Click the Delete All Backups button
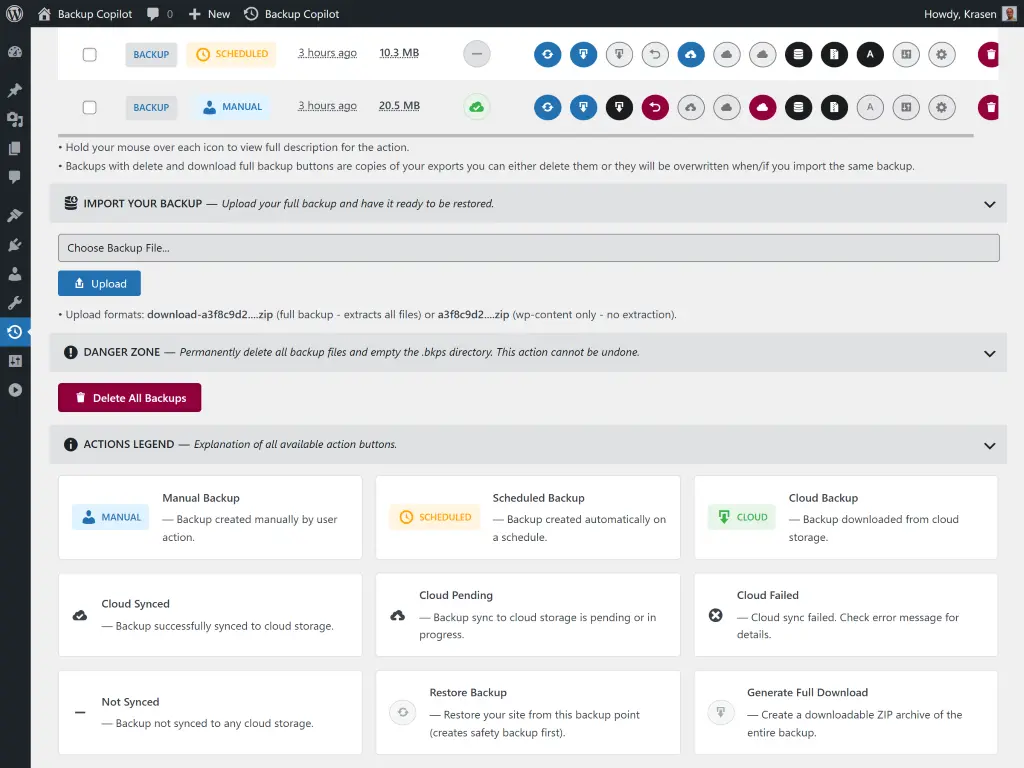1024x768 pixels. [x=129, y=397]
